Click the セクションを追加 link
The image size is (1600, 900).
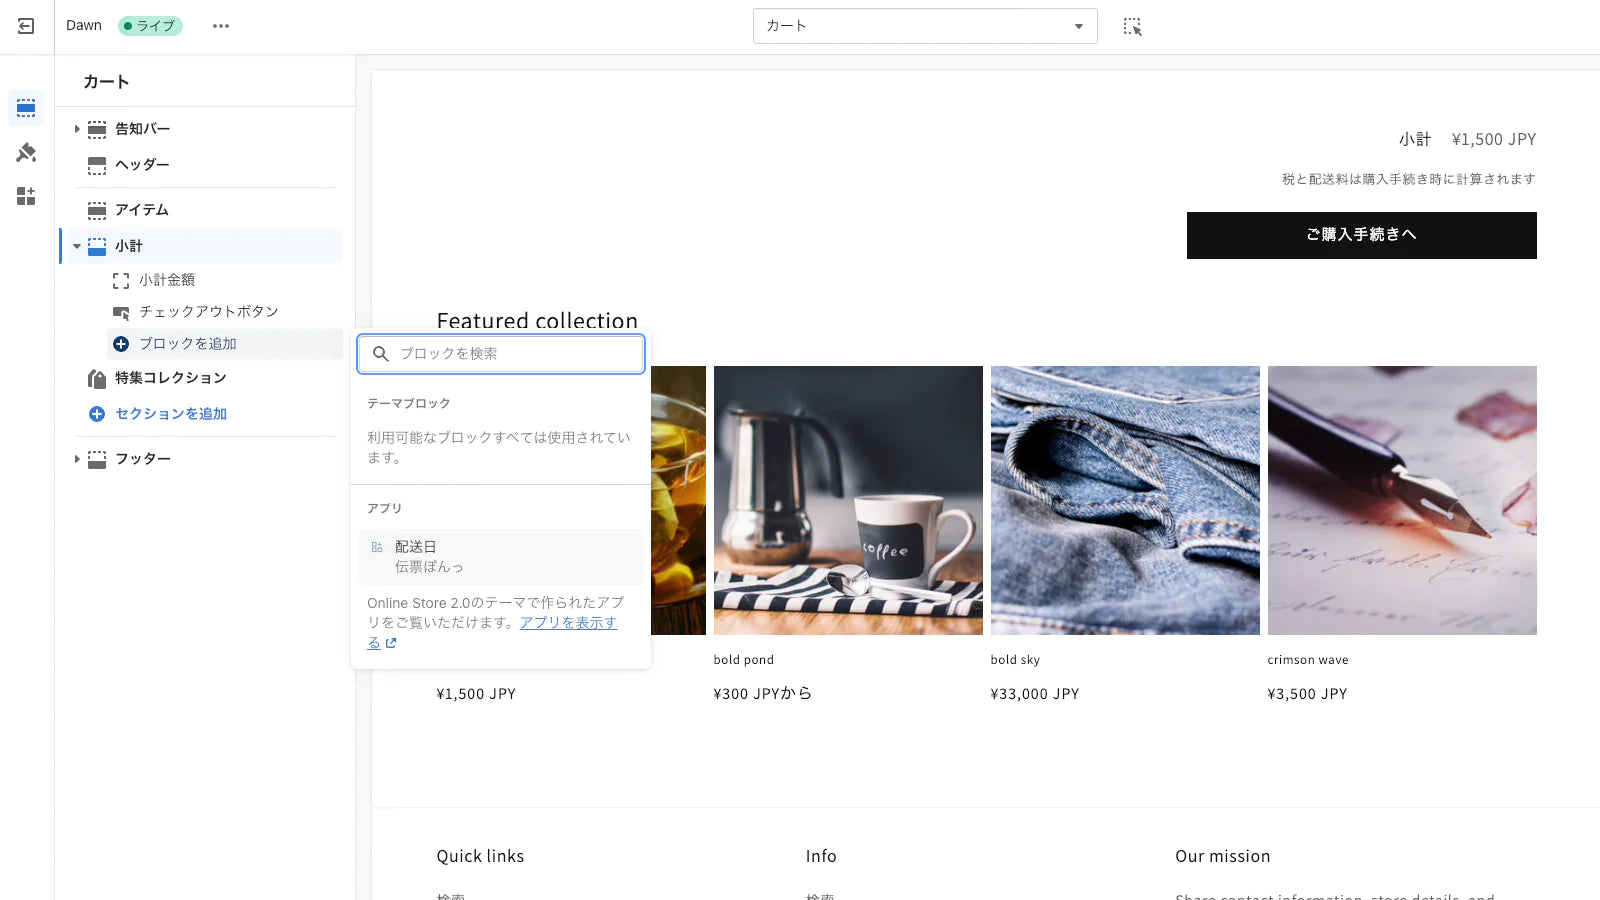[170, 414]
